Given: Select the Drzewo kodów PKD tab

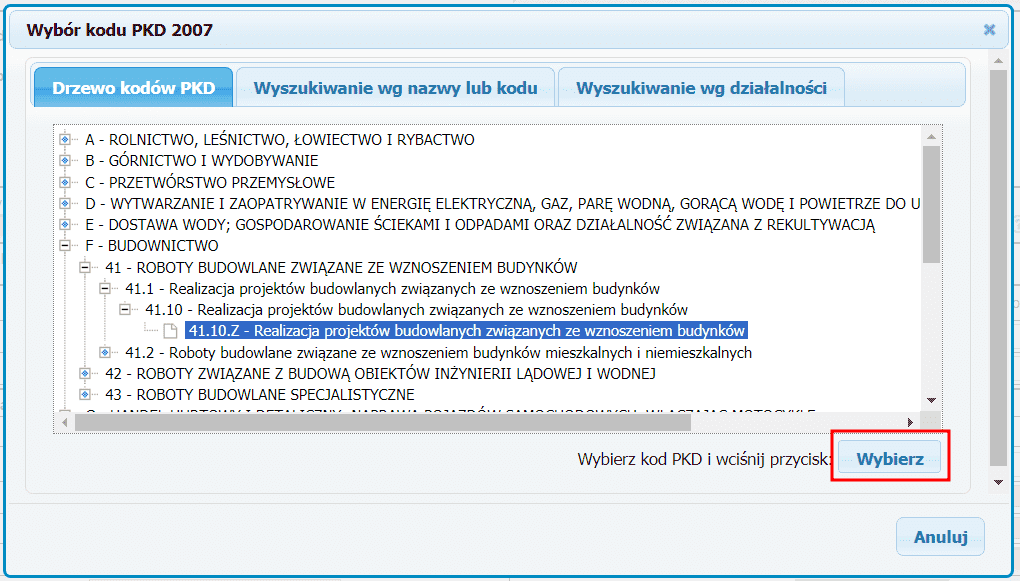Looking at the screenshot, I should point(132,87).
